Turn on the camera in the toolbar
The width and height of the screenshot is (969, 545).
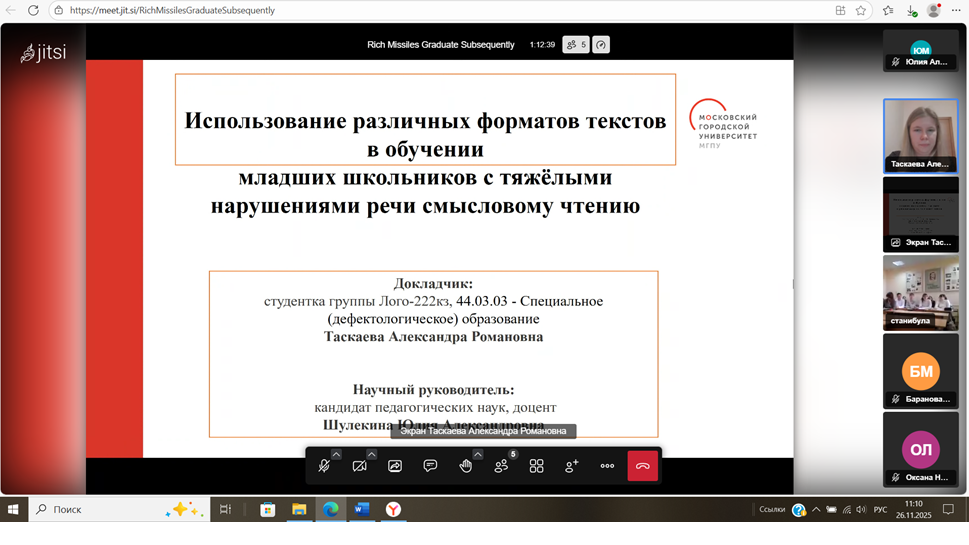pyautogui.click(x=359, y=466)
